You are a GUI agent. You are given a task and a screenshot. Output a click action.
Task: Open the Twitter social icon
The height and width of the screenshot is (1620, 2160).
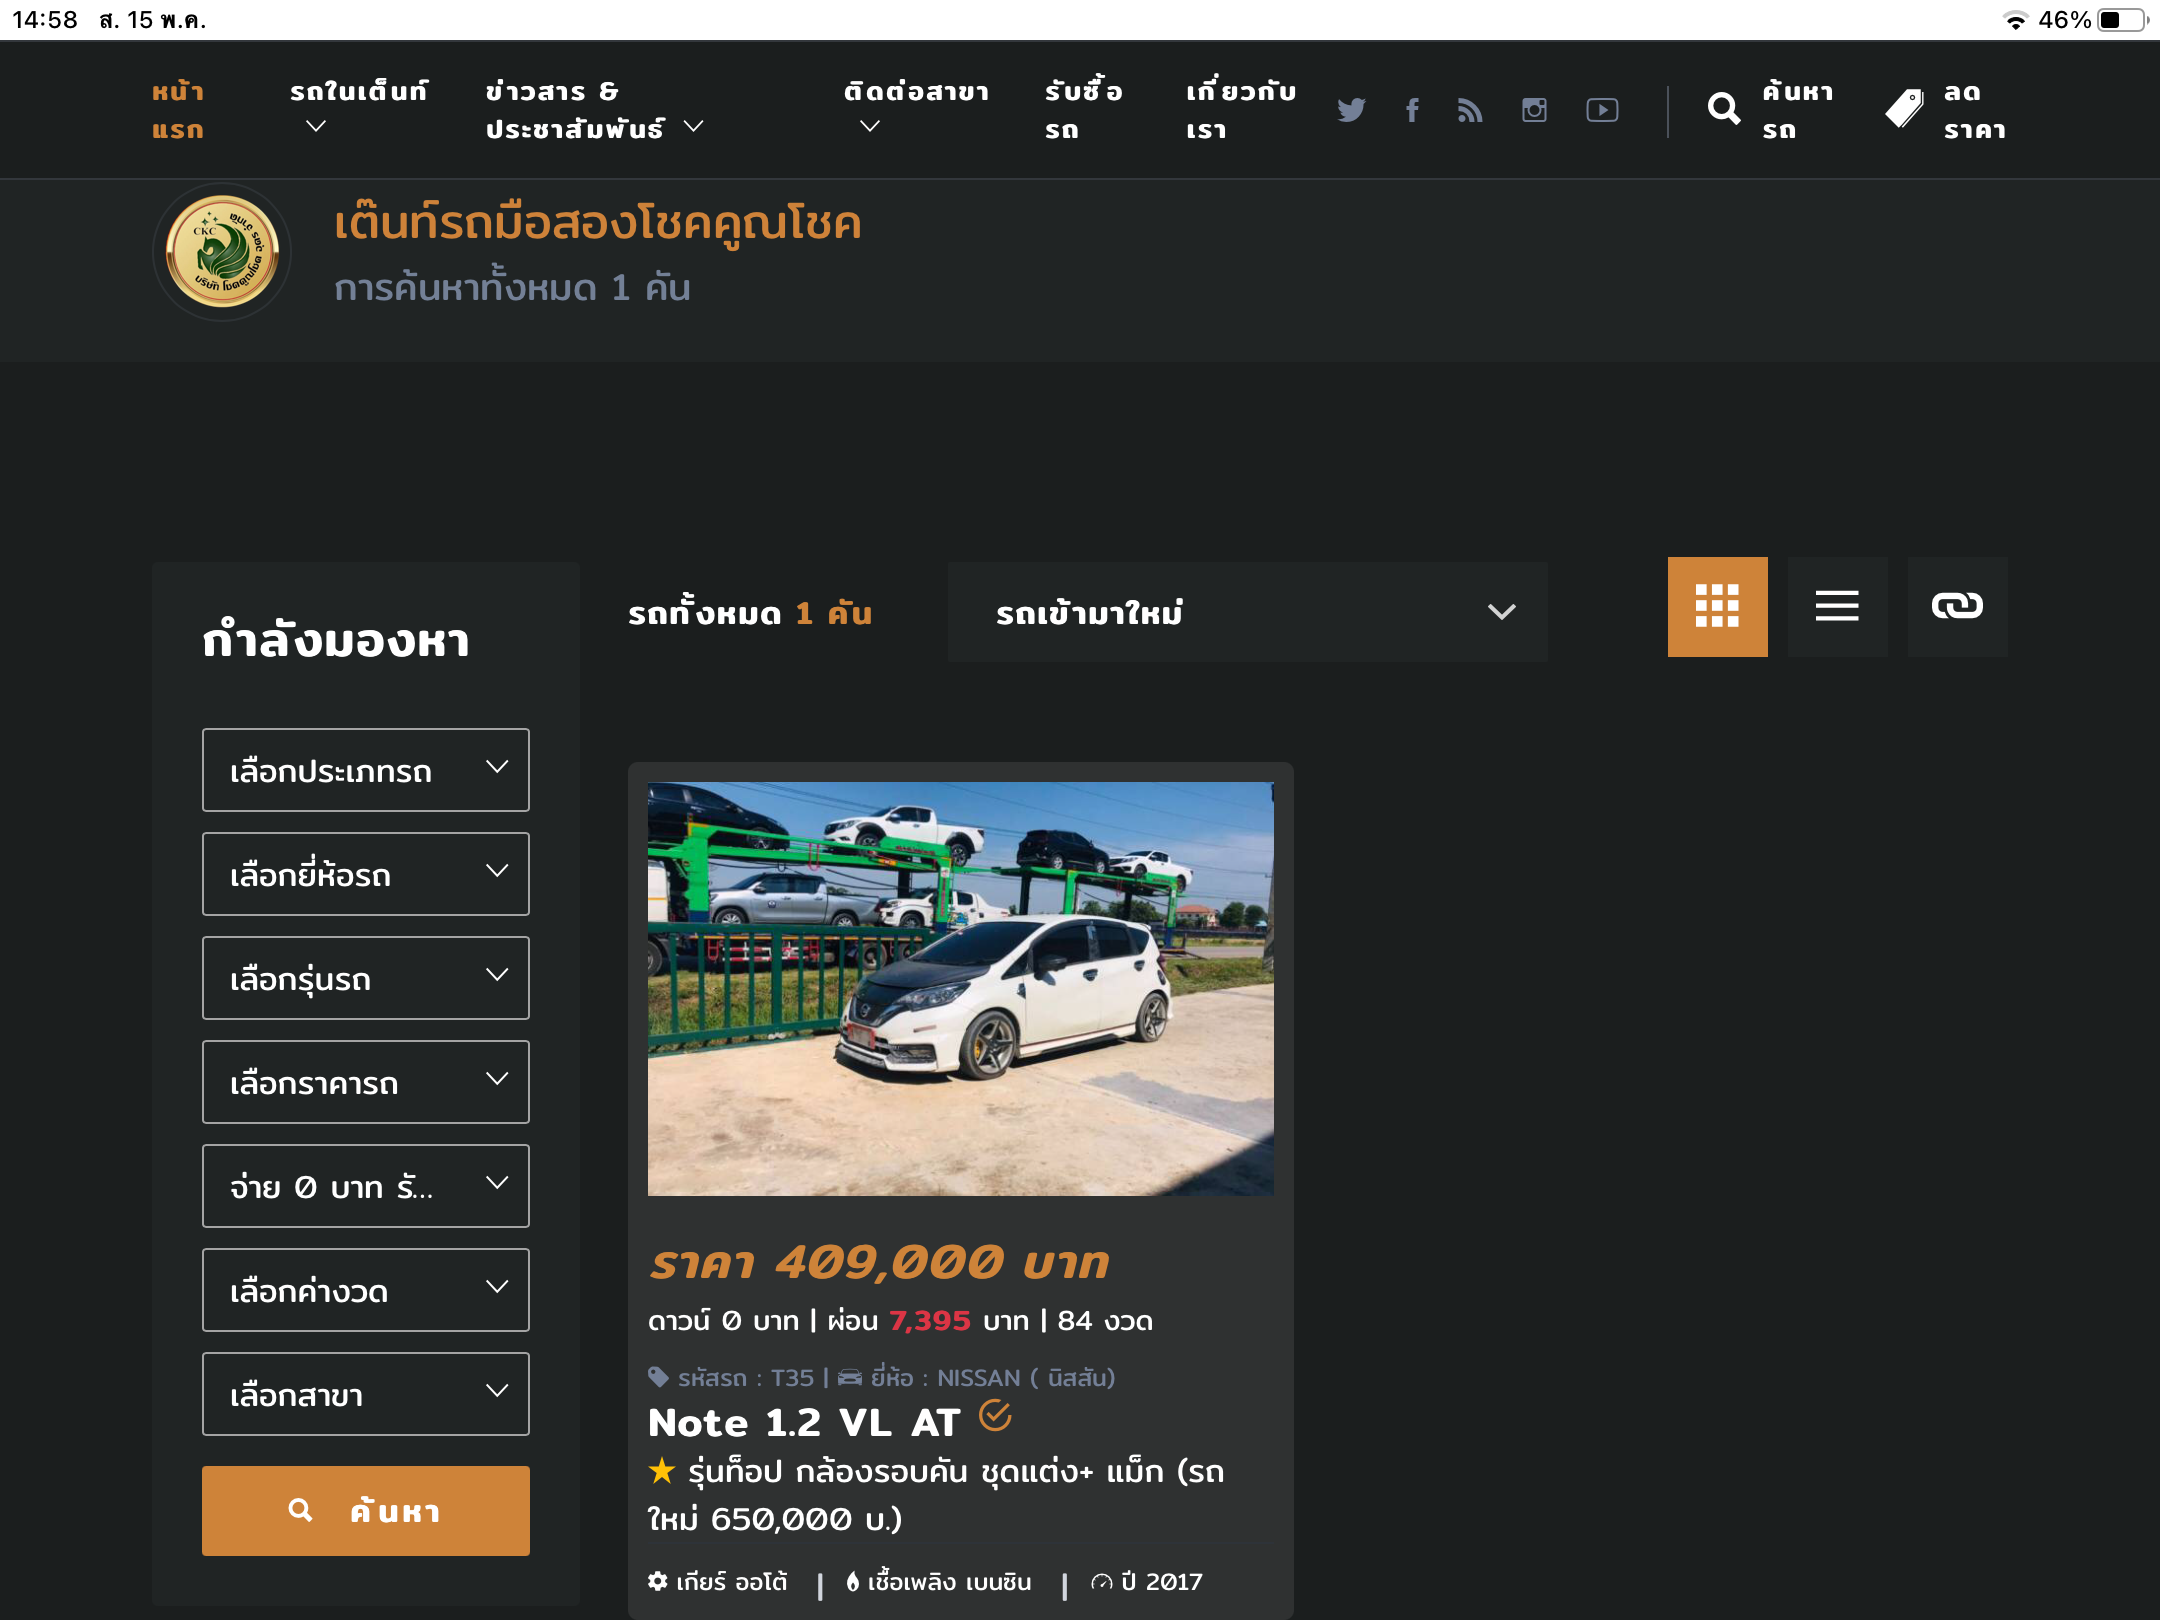click(1351, 110)
